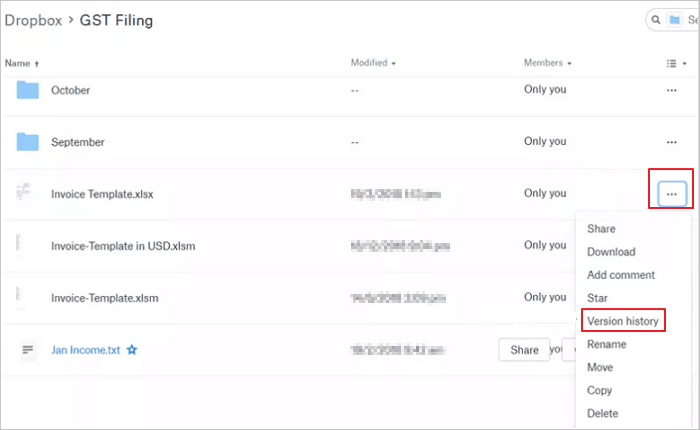
Task: Open the September folder icon
Action: click(28, 142)
